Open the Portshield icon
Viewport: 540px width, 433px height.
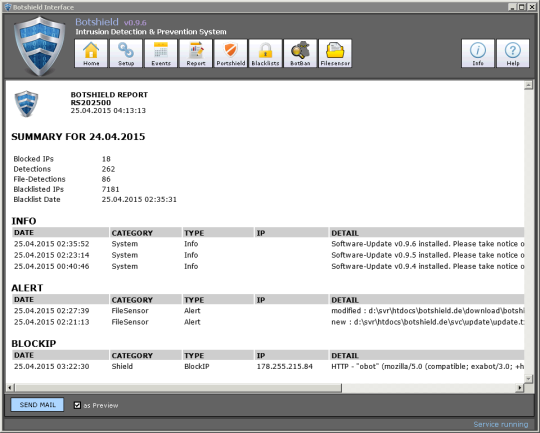click(231, 53)
